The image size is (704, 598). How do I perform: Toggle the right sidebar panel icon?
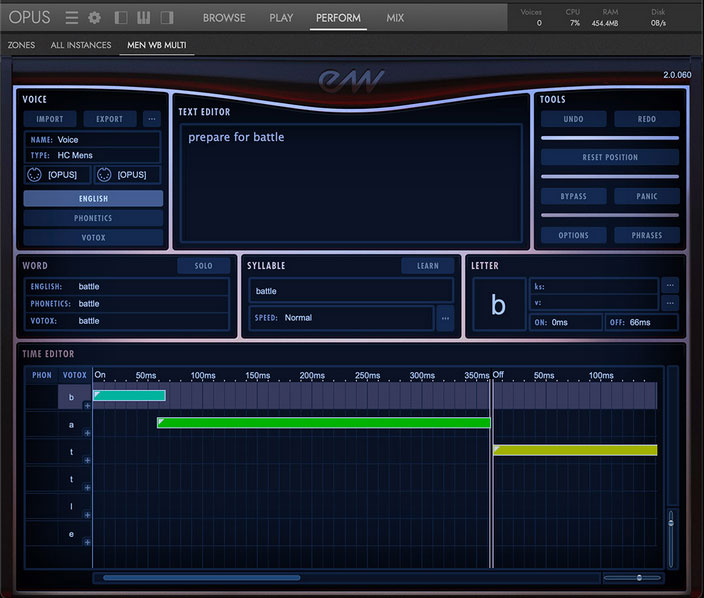tap(167, 18)
